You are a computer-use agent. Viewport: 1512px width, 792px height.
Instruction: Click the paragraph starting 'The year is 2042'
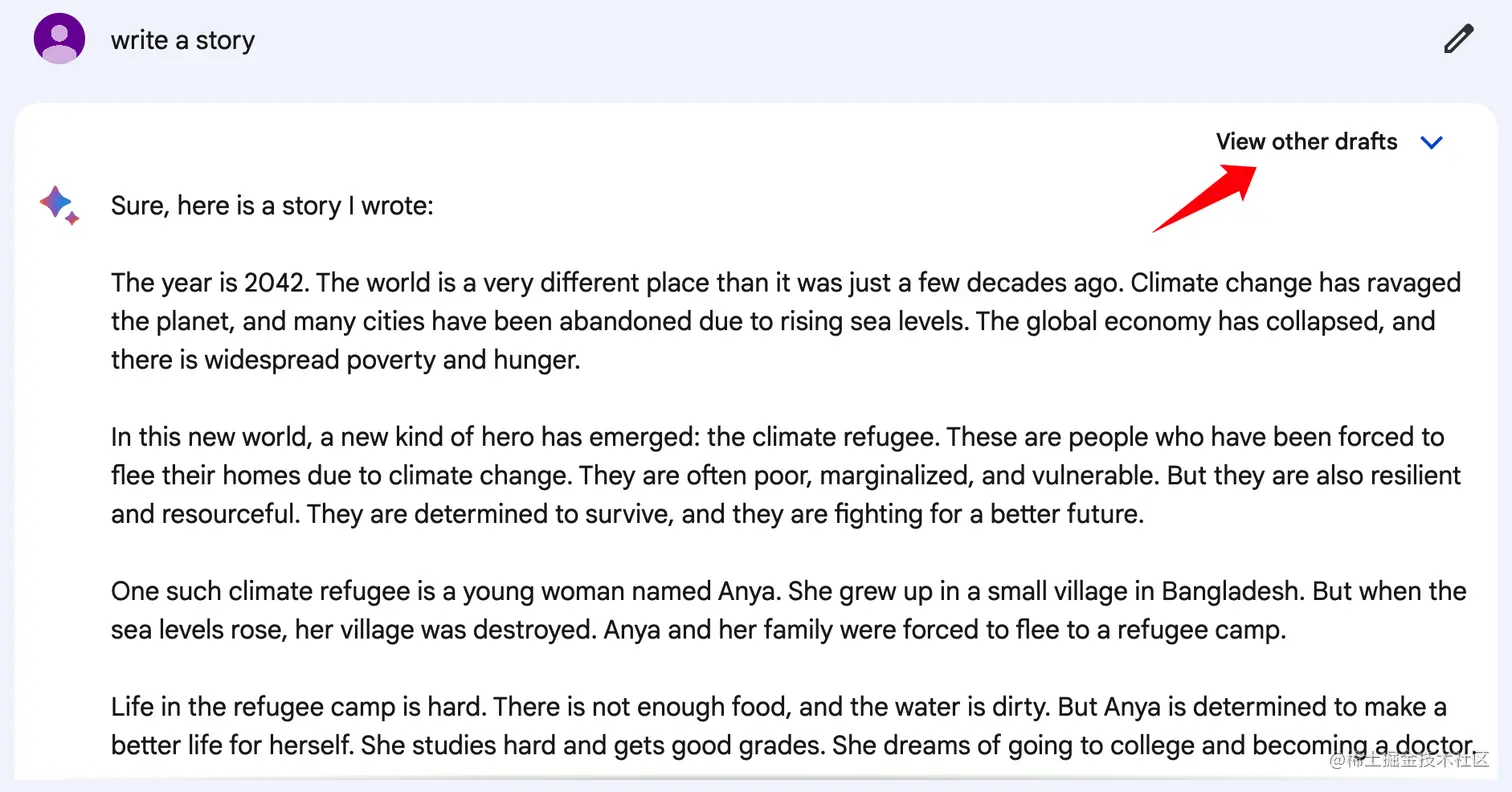[786, 321]
